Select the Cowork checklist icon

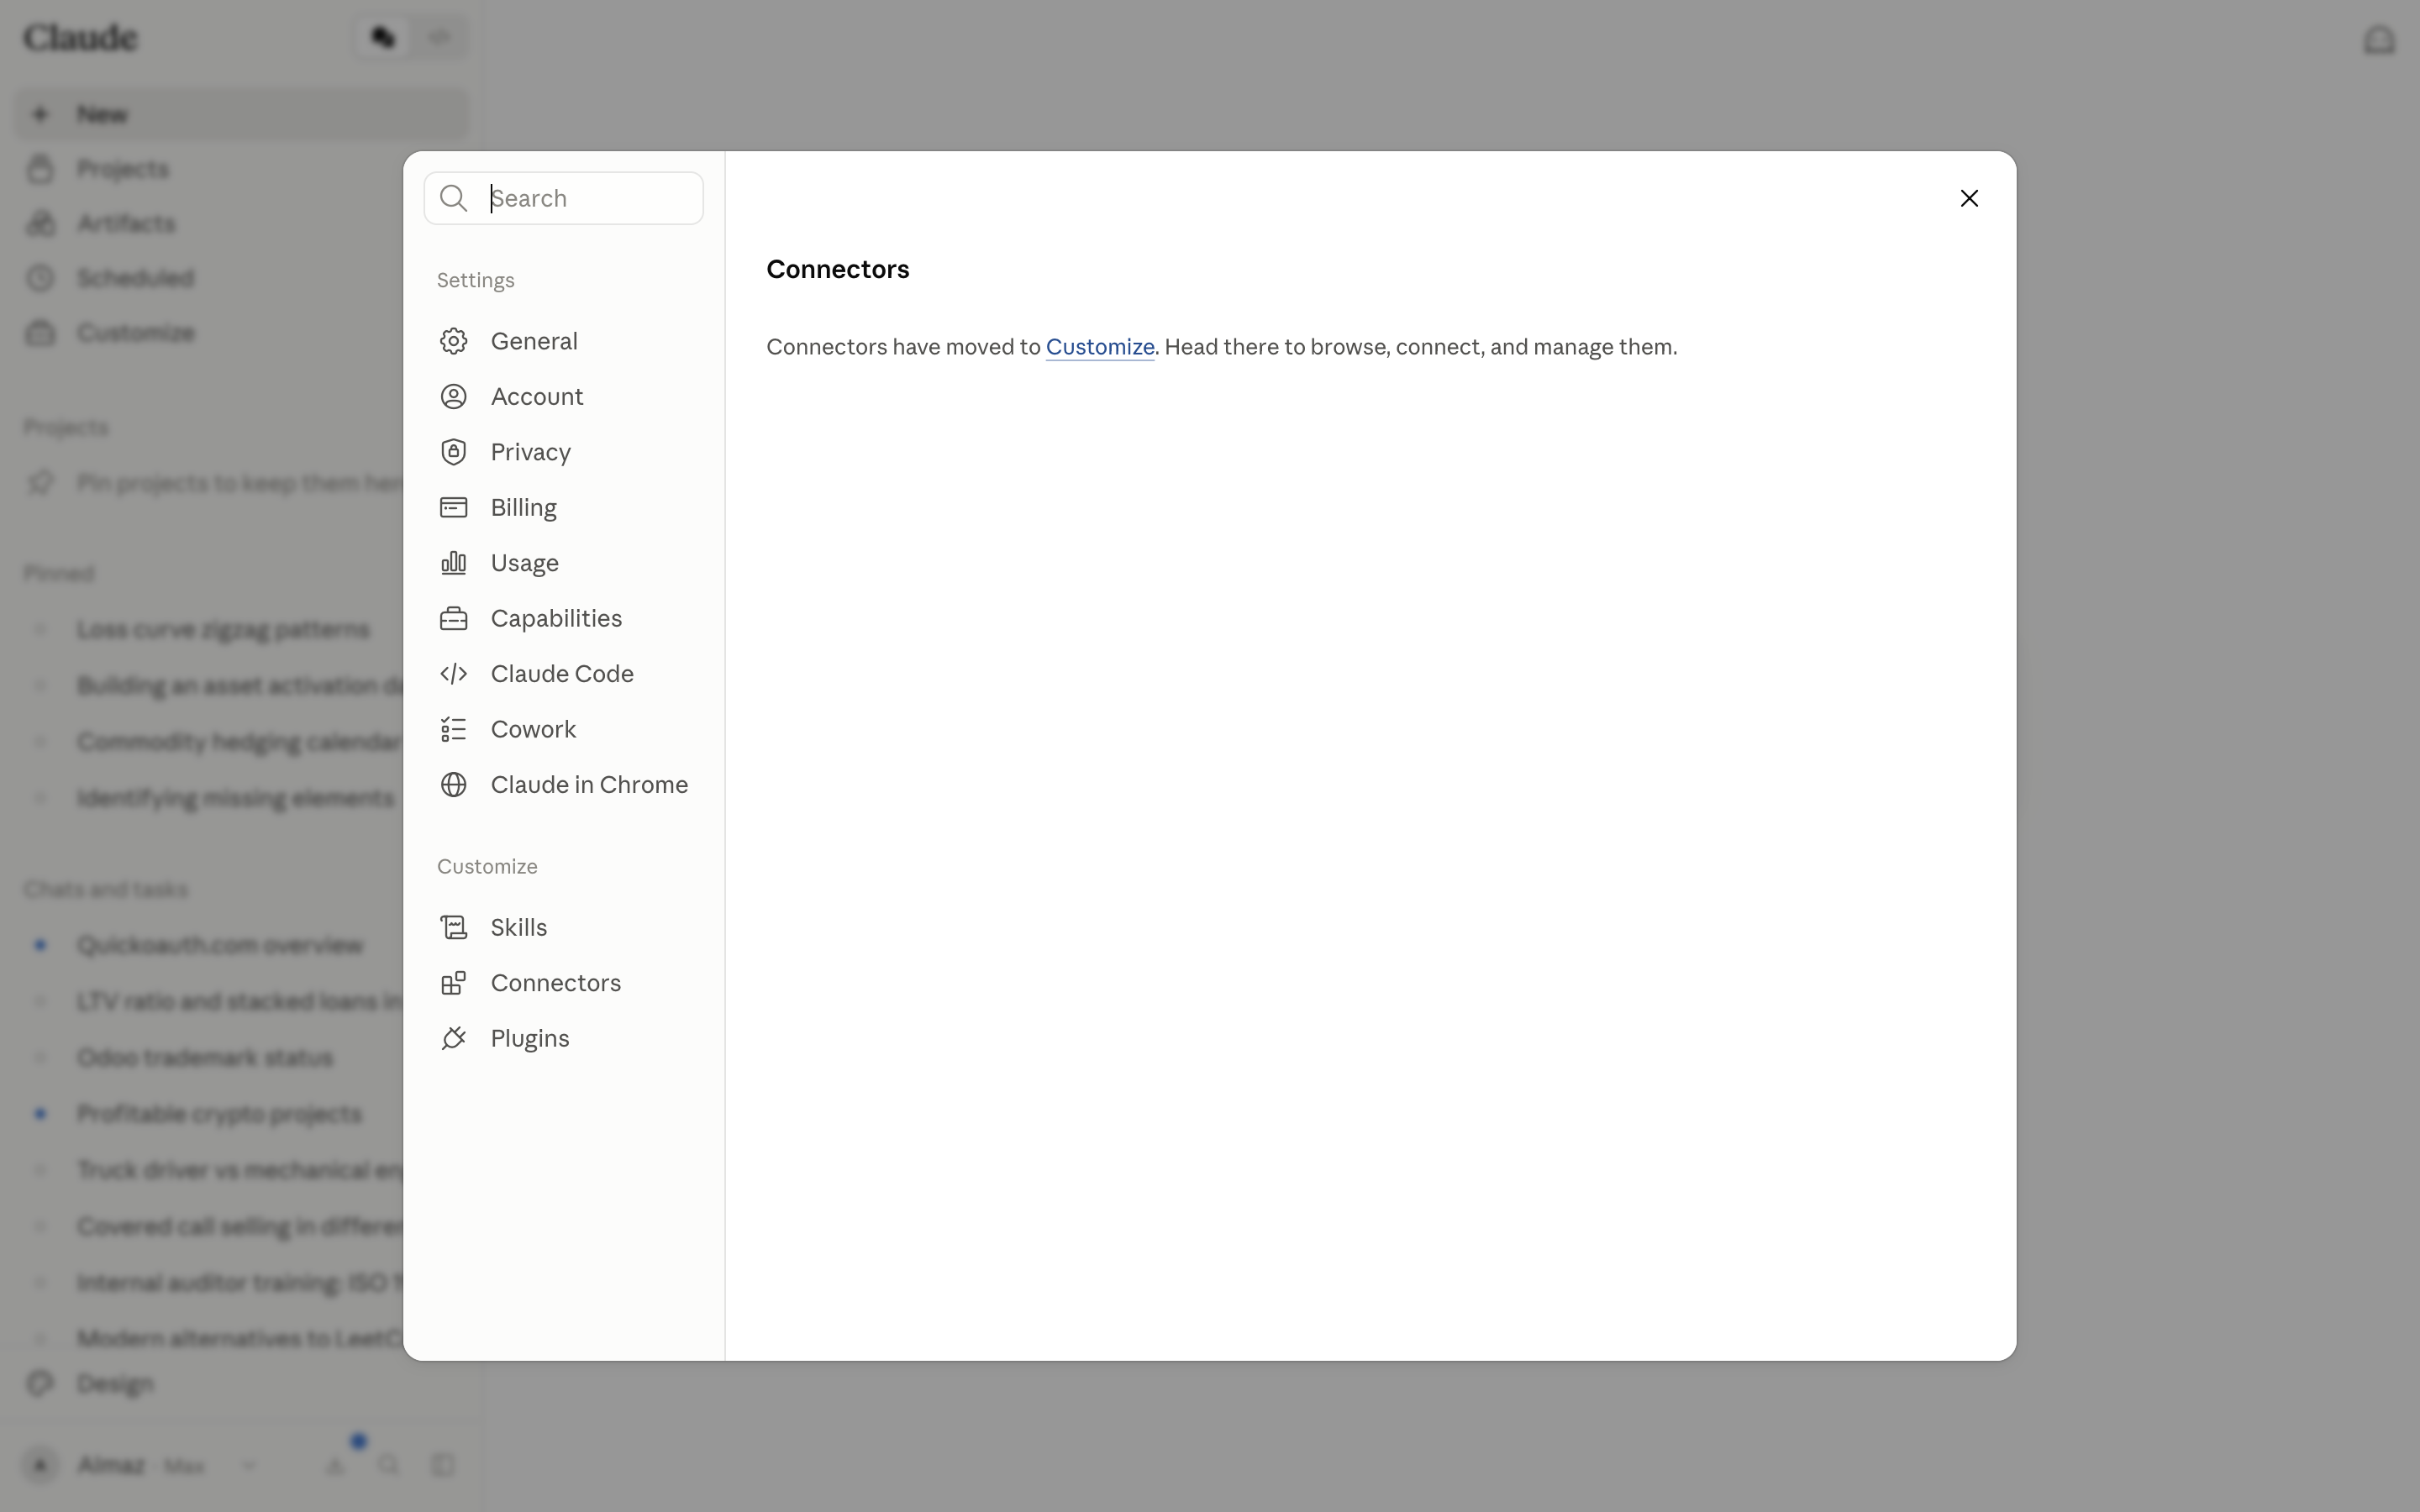coord(453,730)
